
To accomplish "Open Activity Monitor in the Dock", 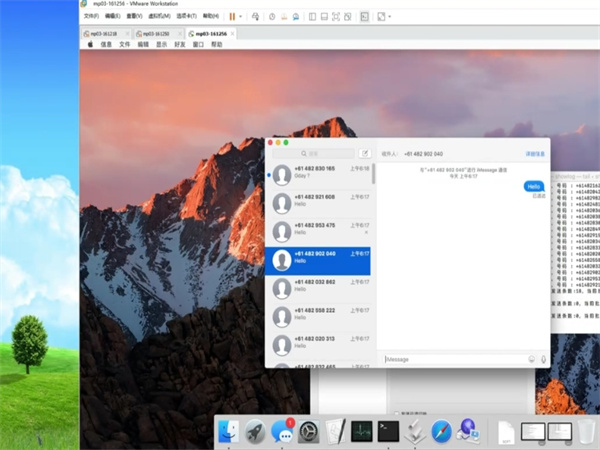I will 361,432.
